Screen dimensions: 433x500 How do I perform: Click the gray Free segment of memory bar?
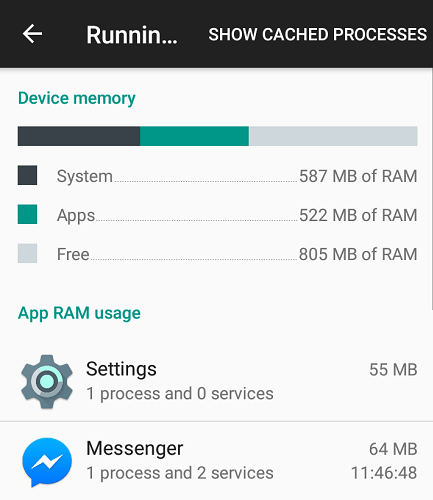click(x=333, y=136)
